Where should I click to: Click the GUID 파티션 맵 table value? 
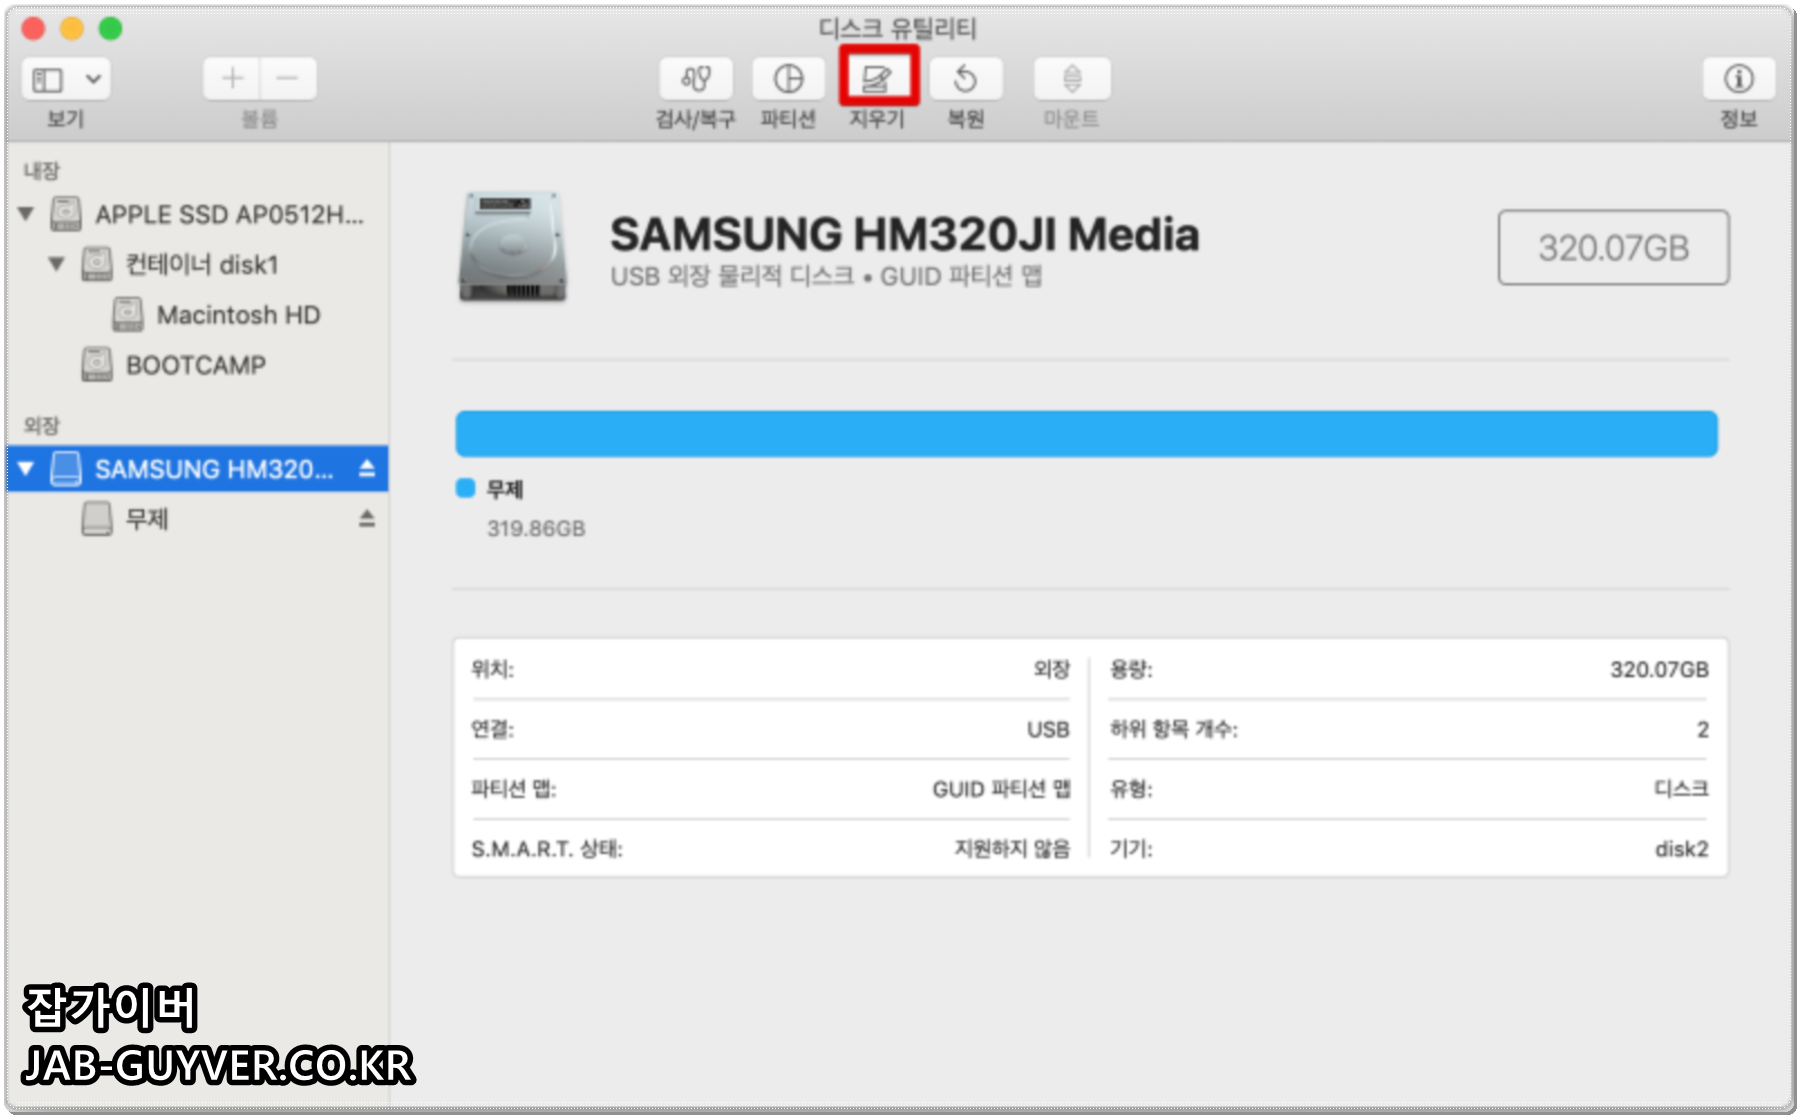(1001, 789)
